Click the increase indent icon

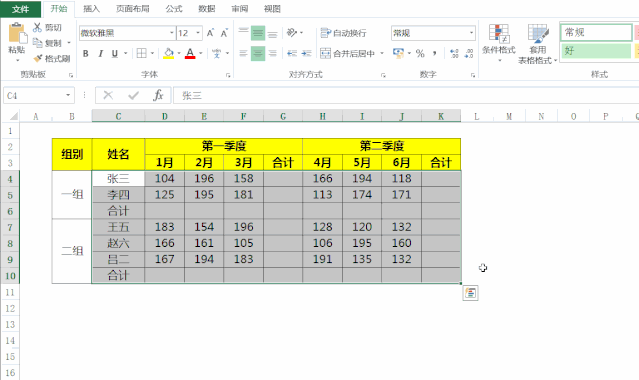(306, 53)
